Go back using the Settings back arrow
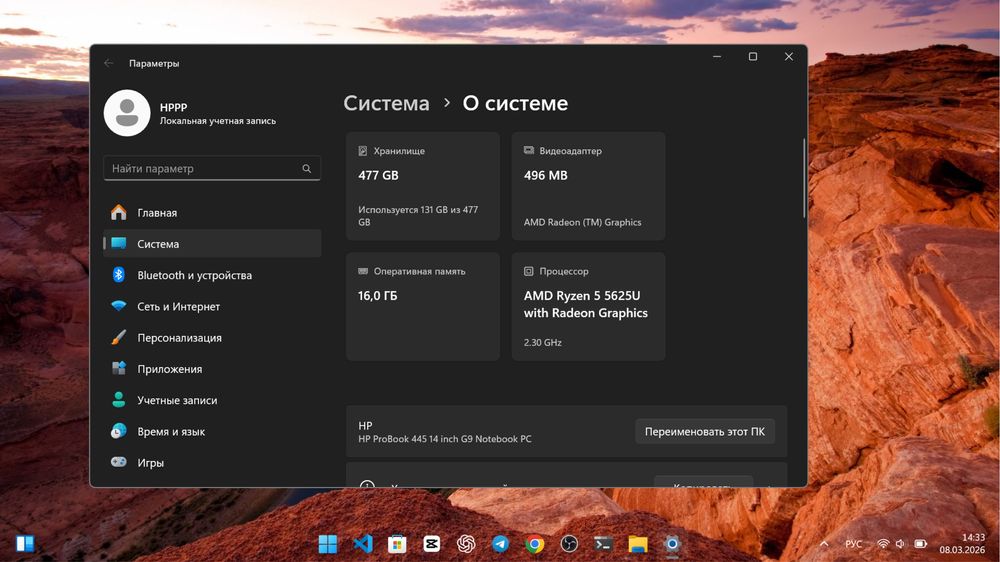The width and height of the screenshot is (1000, 562). (x=108, y=63)
